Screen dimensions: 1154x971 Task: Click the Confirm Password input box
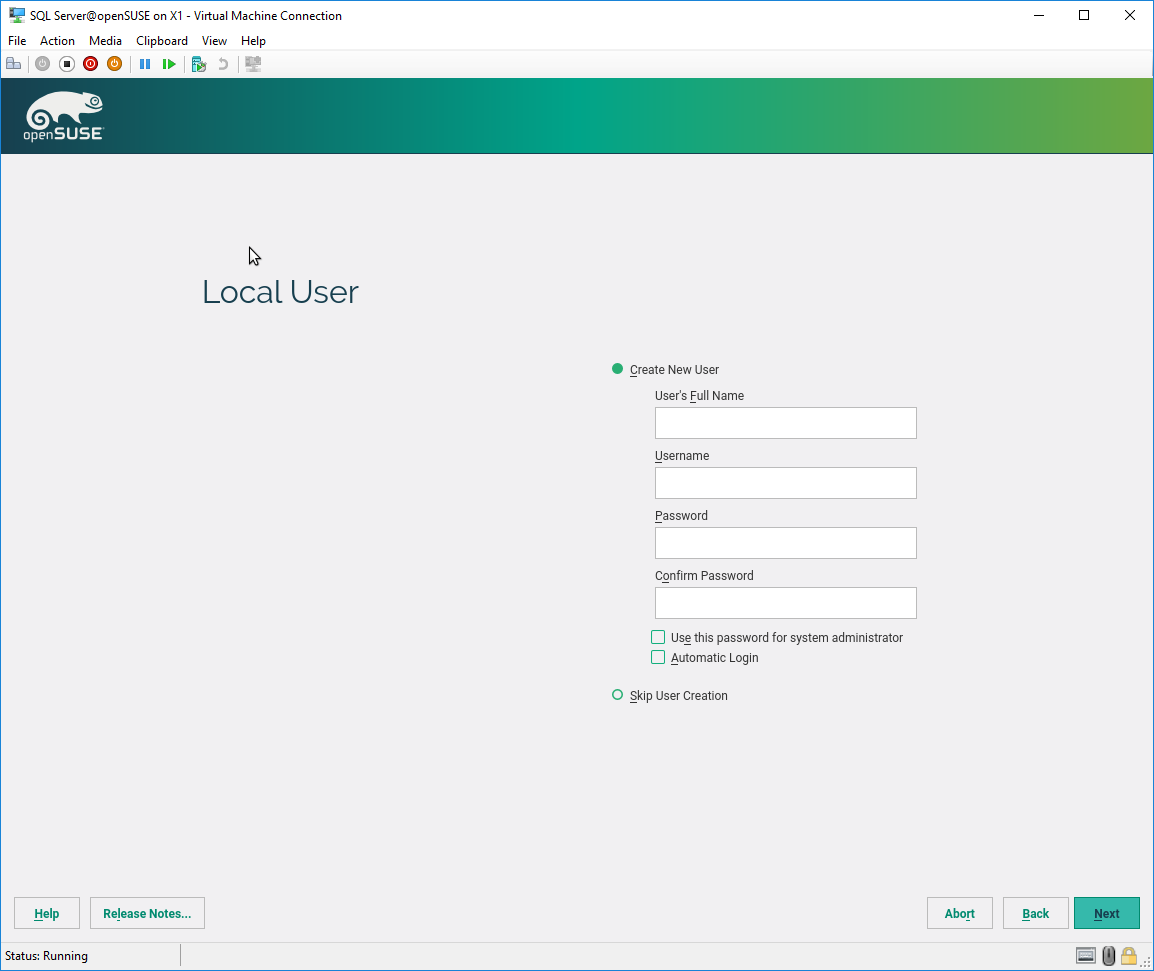[786, 603]
